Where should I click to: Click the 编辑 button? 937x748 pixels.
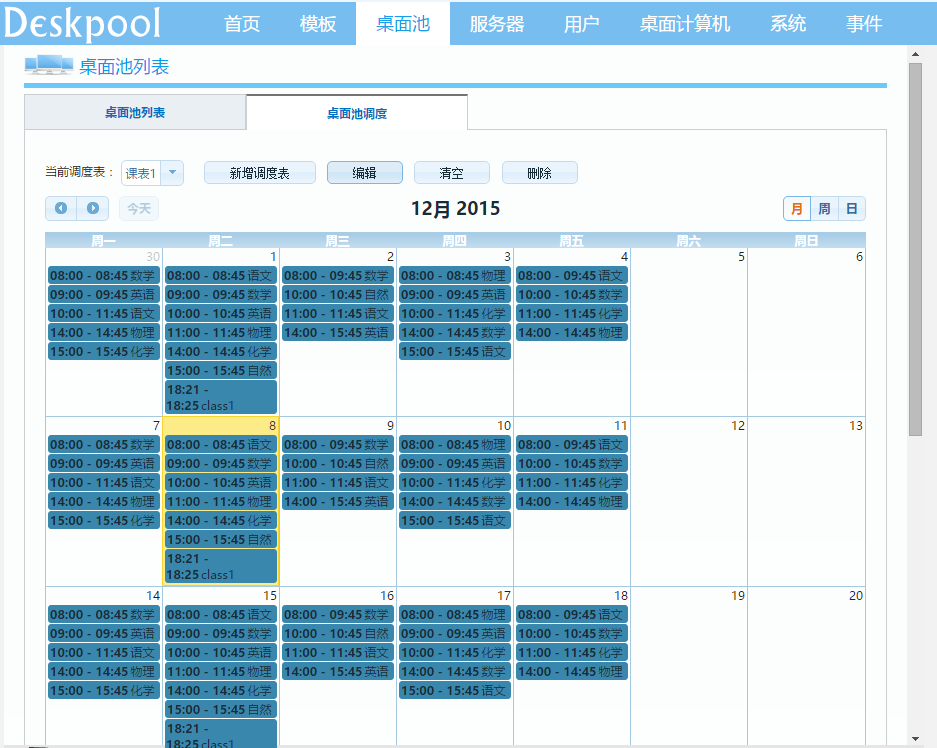tap(365, 173)
